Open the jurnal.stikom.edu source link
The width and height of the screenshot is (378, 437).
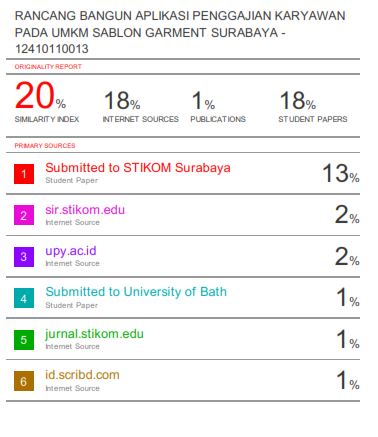coord(94,334)
